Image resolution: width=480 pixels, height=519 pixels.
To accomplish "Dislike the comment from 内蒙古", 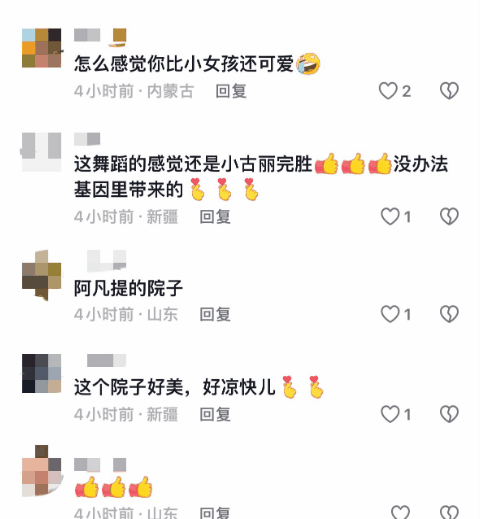I will pyautogui.click(x=449, y=91).
